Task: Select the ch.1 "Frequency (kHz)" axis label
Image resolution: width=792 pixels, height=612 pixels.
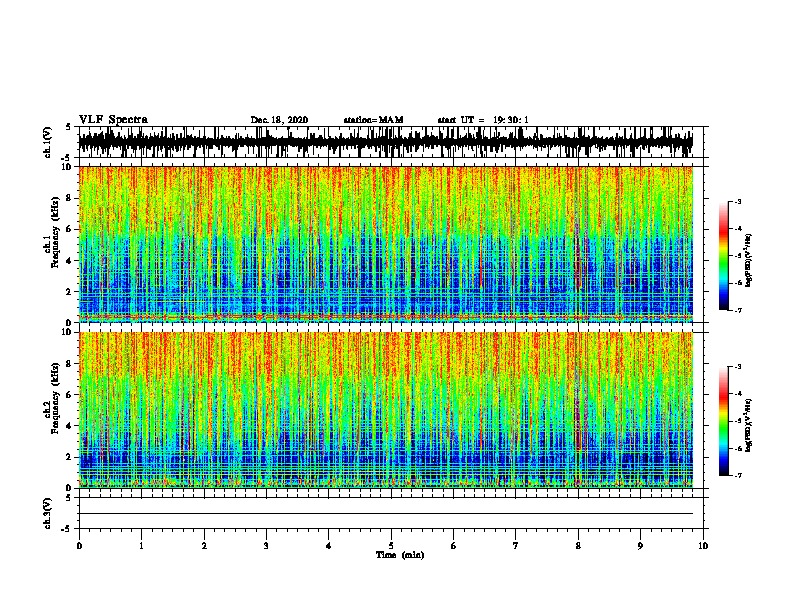Action: coord(55,232)
